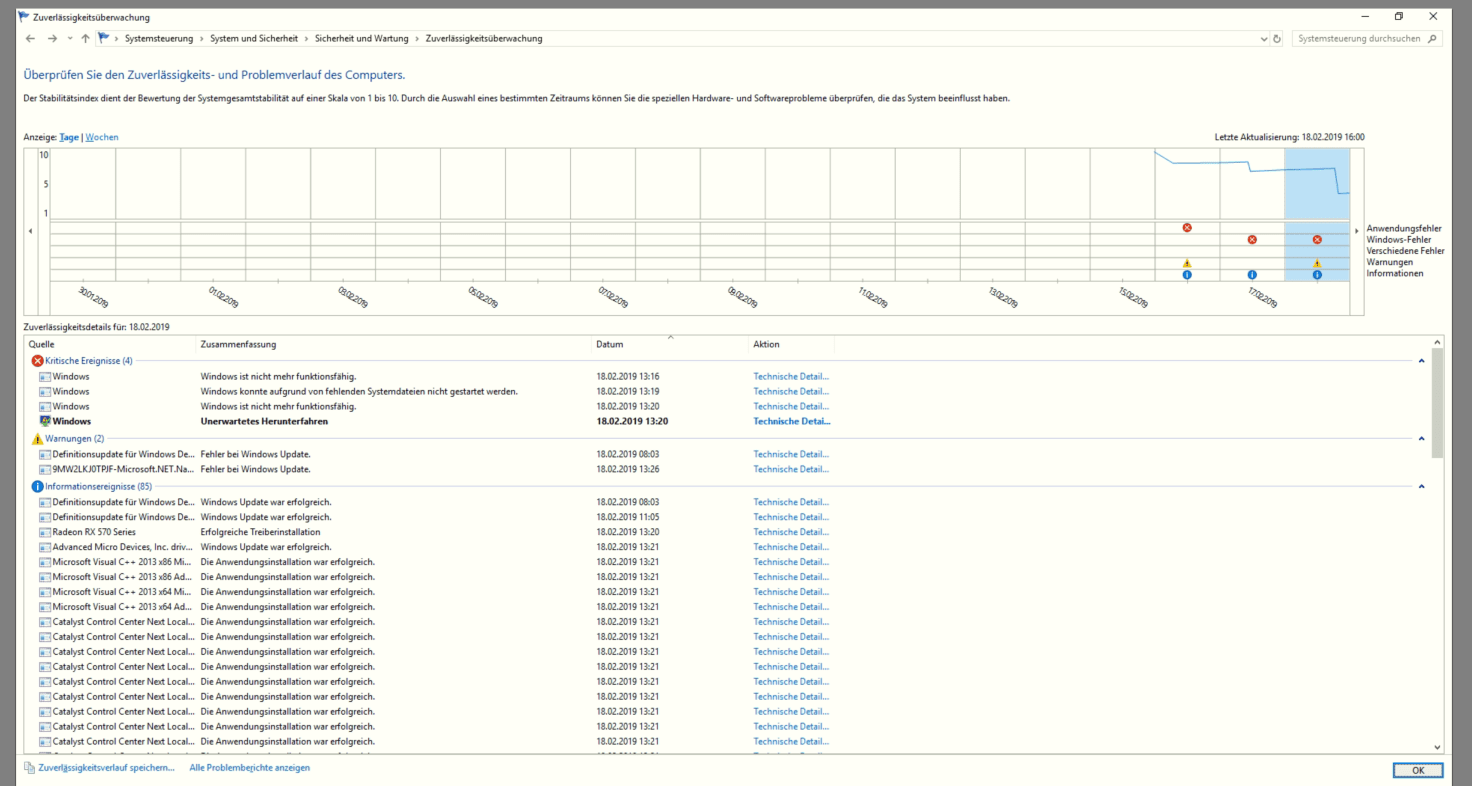Click the save-history document icon
1472x786 pixels.
(x=30, y=768)
